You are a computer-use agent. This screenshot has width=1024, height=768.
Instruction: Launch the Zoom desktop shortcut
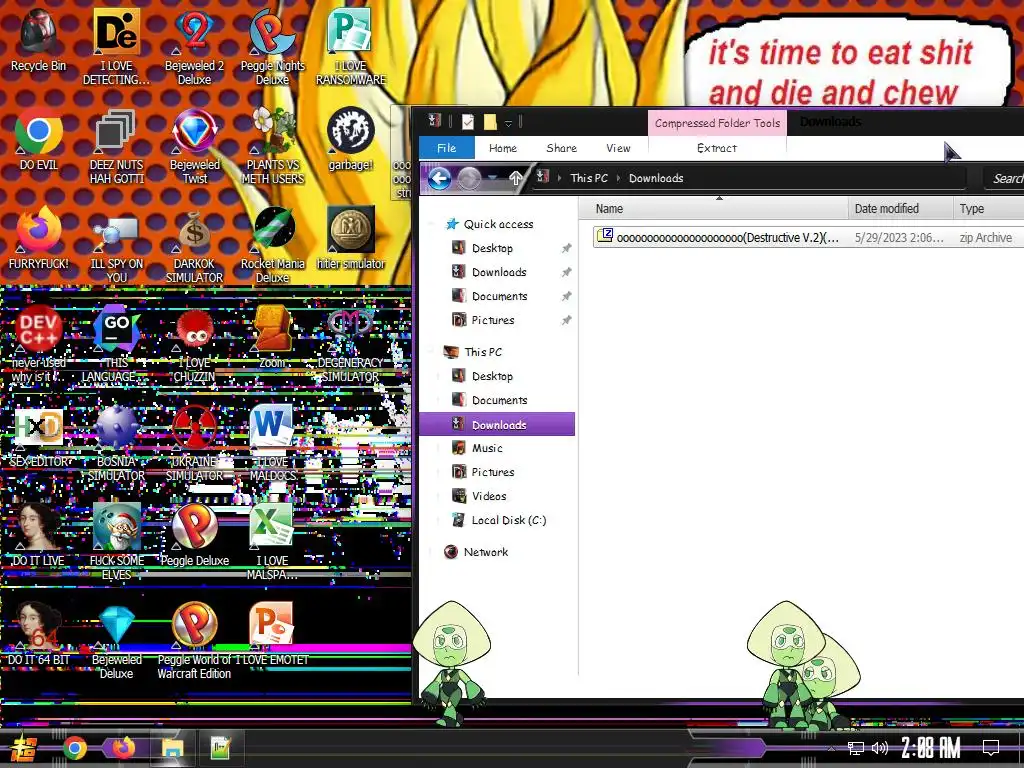(x=272, y=337)
